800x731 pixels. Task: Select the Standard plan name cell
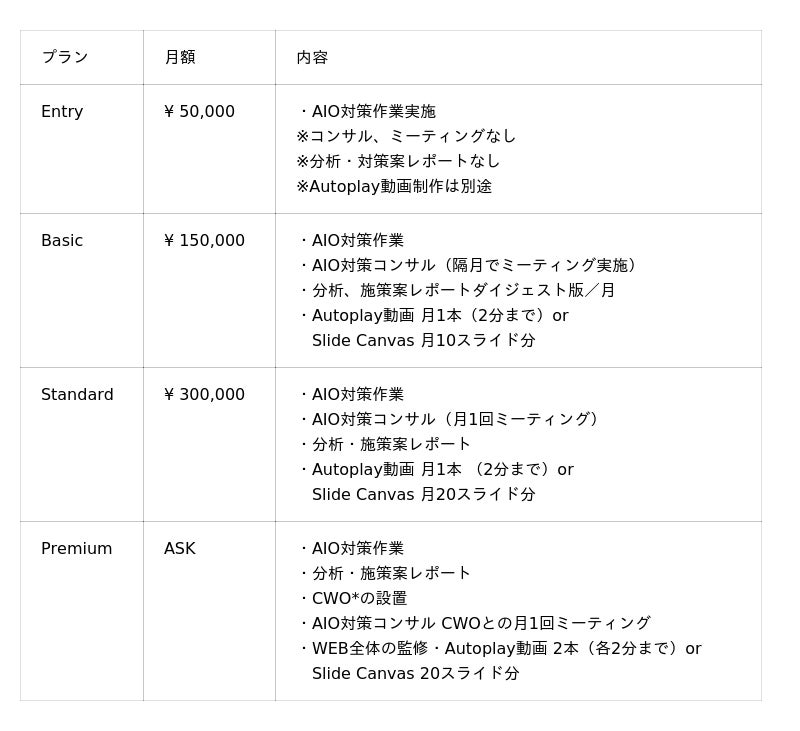pos(77,394)
